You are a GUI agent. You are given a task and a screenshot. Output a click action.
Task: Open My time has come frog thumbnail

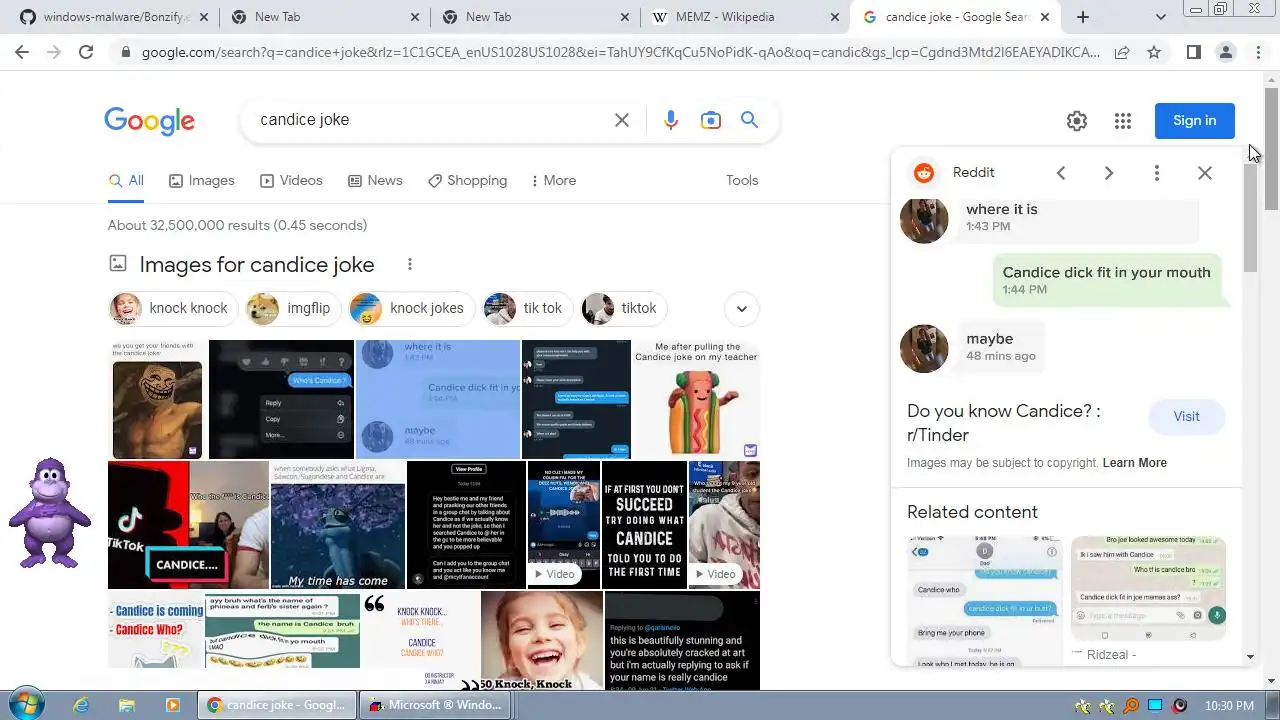(337, 525)
